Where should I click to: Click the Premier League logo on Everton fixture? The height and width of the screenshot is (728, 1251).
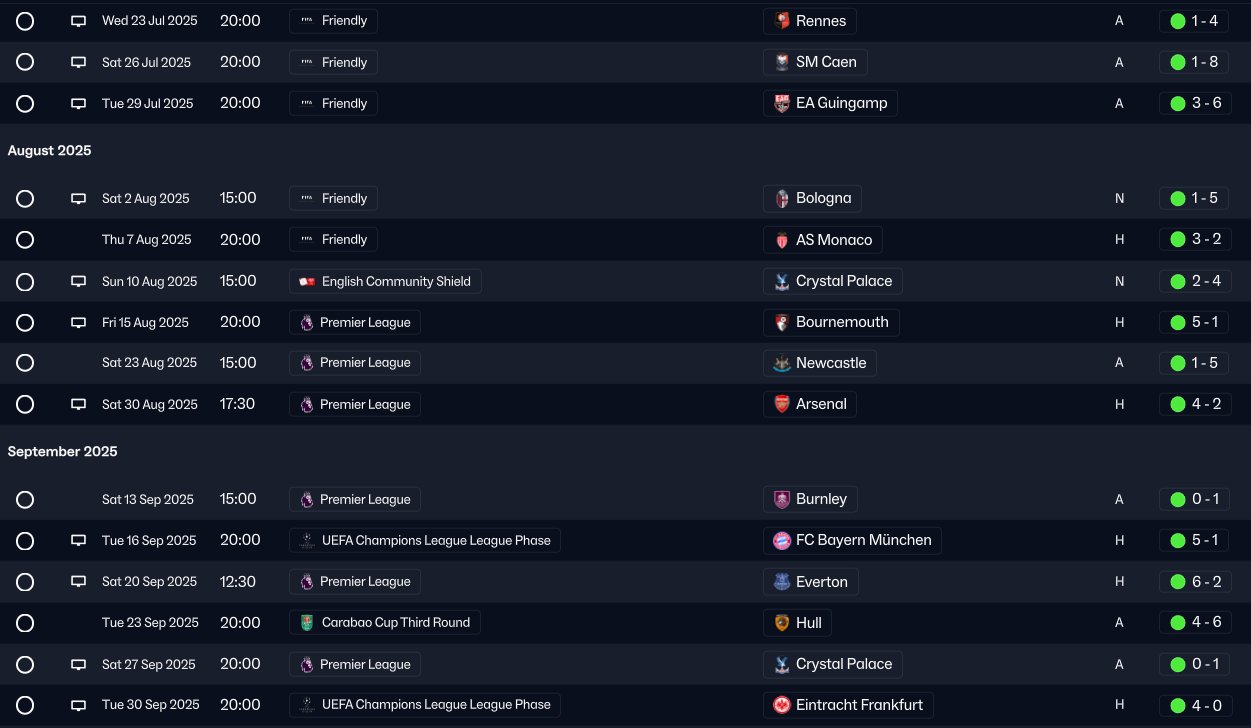point(307,582)
